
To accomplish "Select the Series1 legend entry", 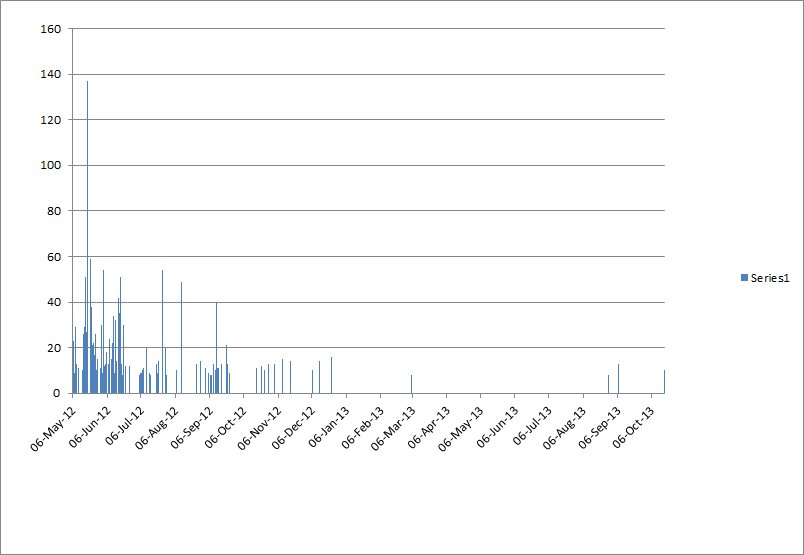I will (765, 278).
